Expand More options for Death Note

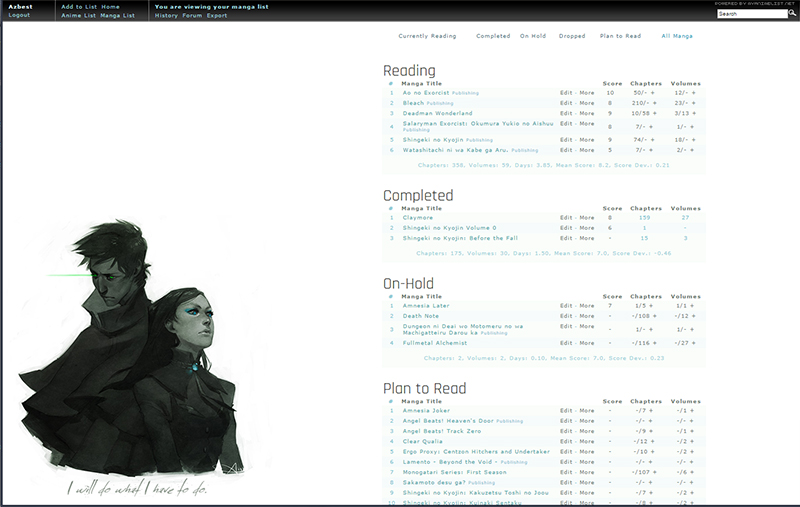(587, 316)
